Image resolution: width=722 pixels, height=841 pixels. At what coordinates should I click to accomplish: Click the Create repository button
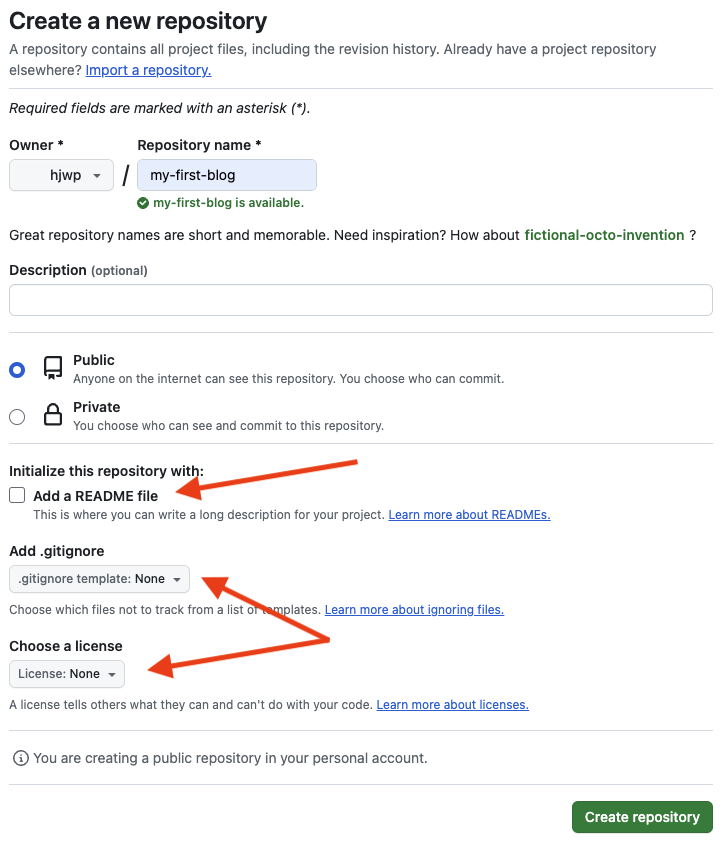point(642,817)
